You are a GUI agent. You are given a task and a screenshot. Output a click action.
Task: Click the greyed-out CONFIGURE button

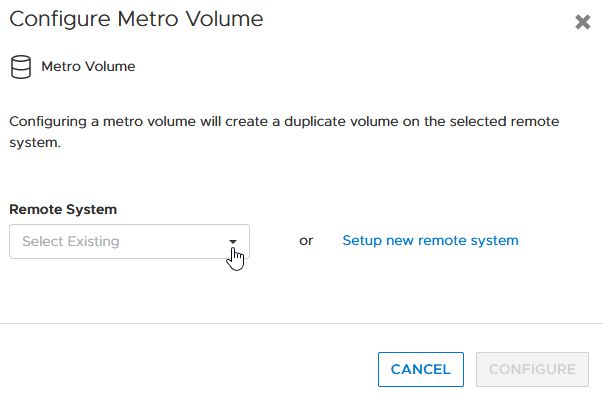[532, 369]
